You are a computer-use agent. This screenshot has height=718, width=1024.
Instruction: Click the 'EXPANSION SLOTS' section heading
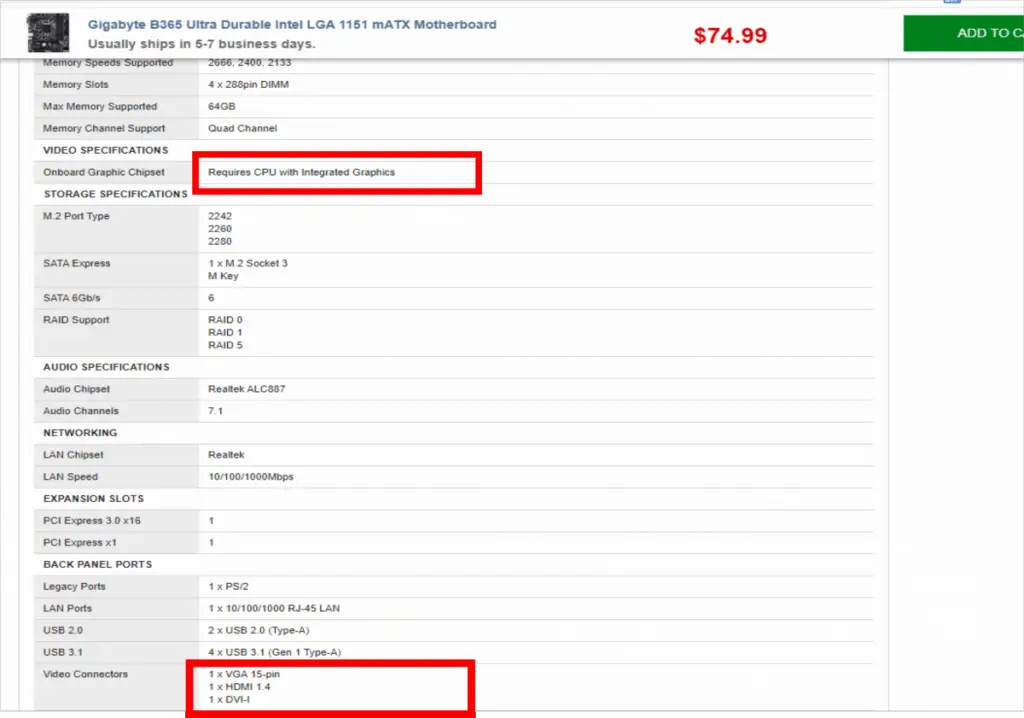click(x=93, y=498)
